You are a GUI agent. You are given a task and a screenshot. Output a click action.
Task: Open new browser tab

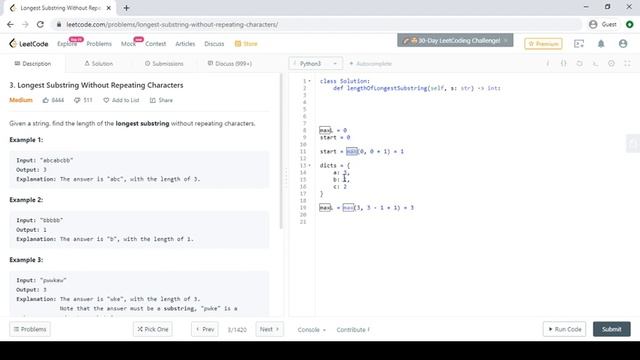(126, 8)
